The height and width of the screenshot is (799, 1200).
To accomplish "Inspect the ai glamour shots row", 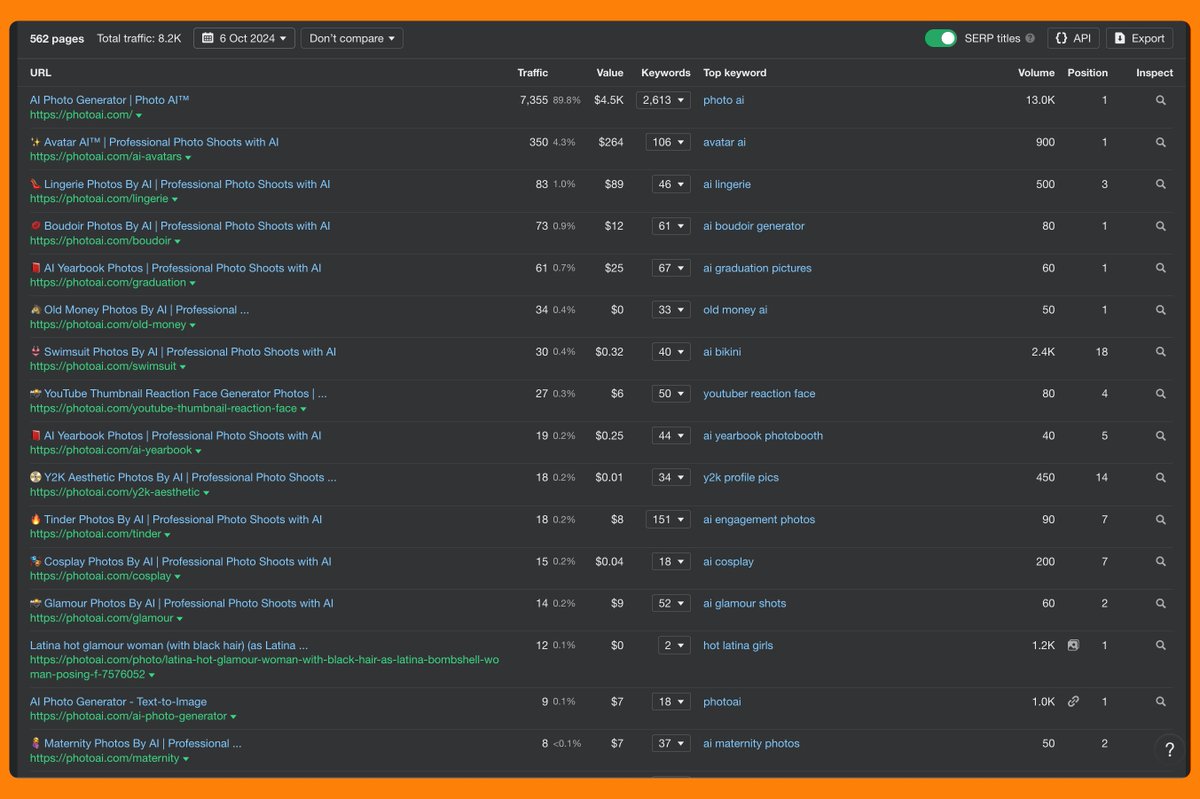I will point(1160,604).
